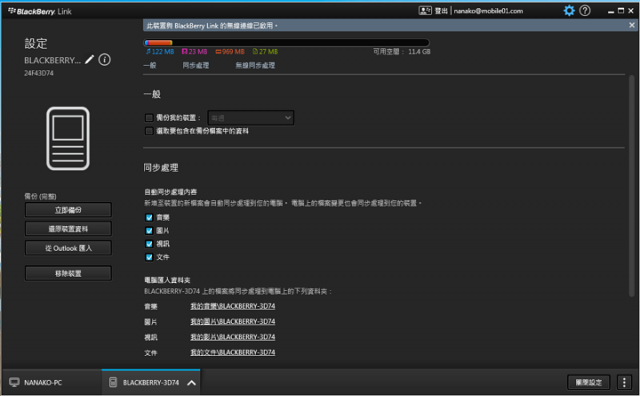Switch to the 同步處理 sync tab
The image size is (640, 396).
(196, 65)
